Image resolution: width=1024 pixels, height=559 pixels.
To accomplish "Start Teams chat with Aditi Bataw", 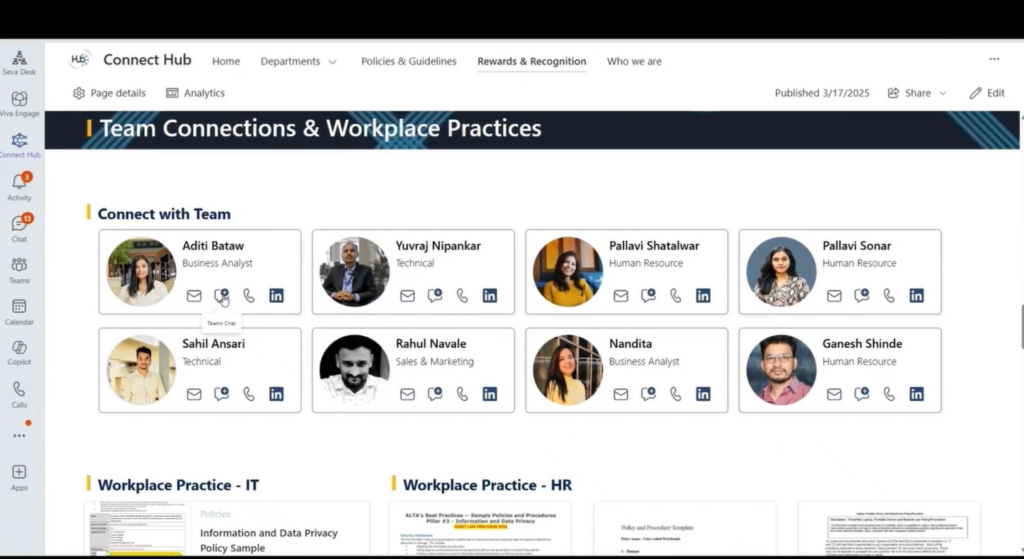I will tap(221, 296).
